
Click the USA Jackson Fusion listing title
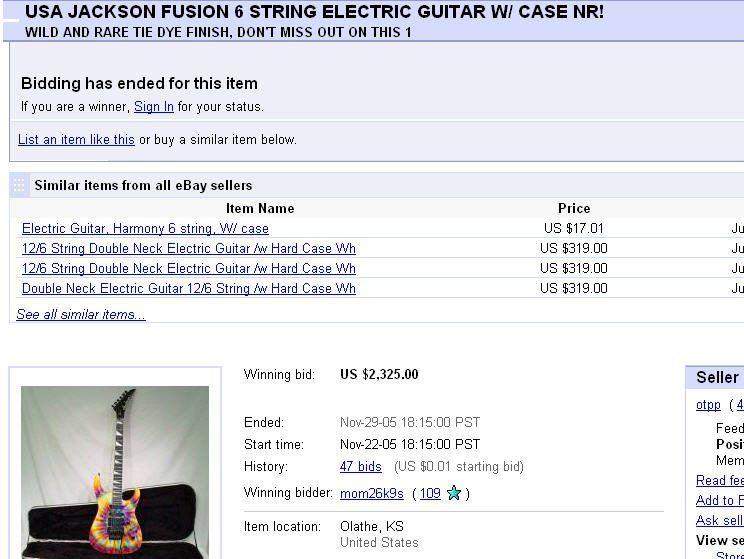pos(314,13)
